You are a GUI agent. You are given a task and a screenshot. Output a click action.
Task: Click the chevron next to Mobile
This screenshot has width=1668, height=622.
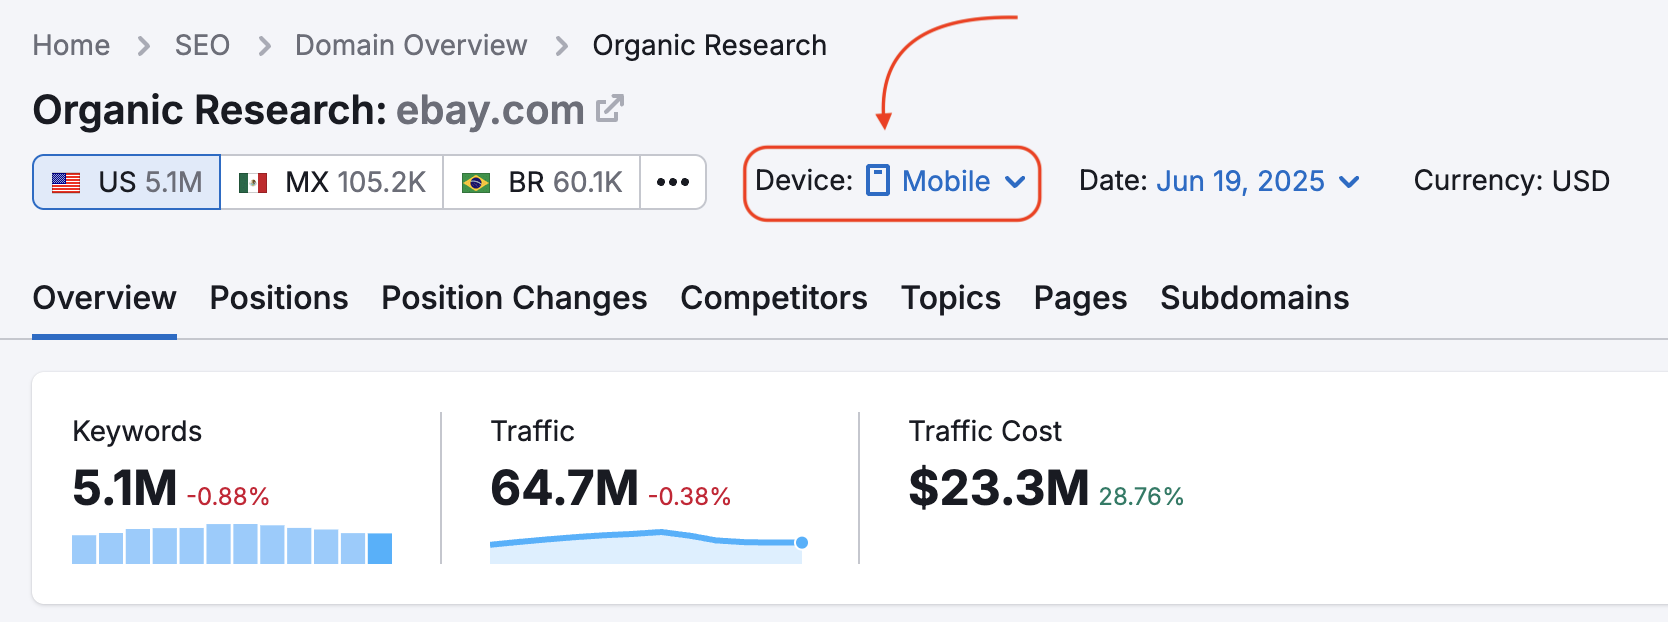coord(1017,183)
